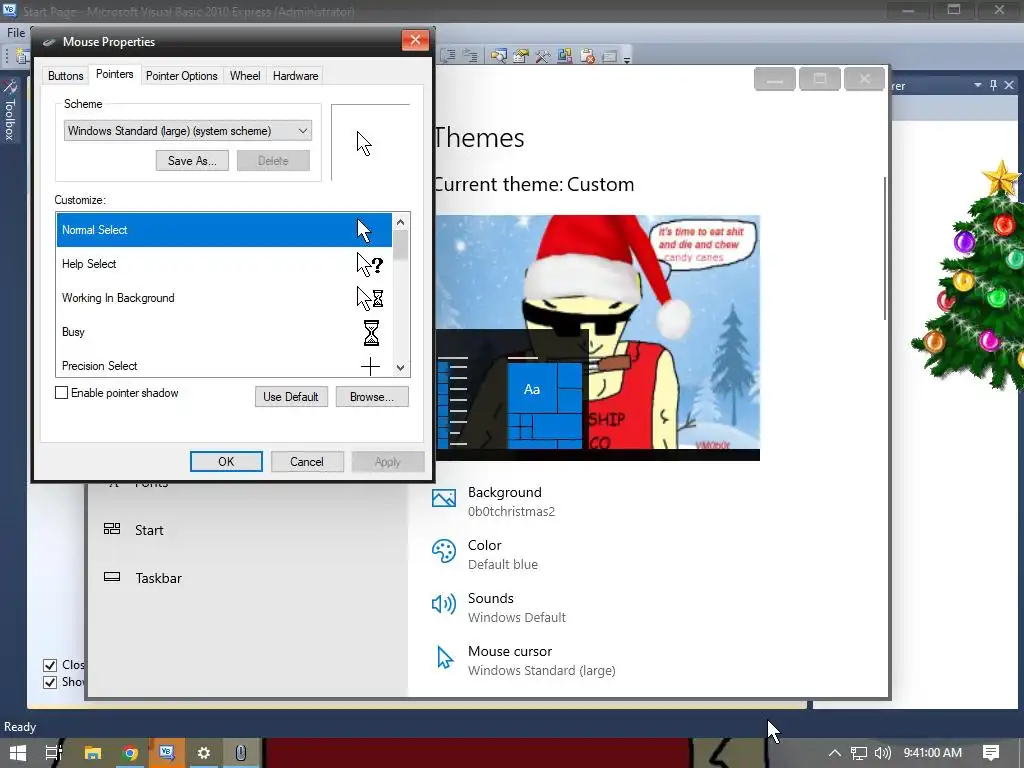
Task: Open the Object Browser toolbar icon
Action: pos(565,57)
